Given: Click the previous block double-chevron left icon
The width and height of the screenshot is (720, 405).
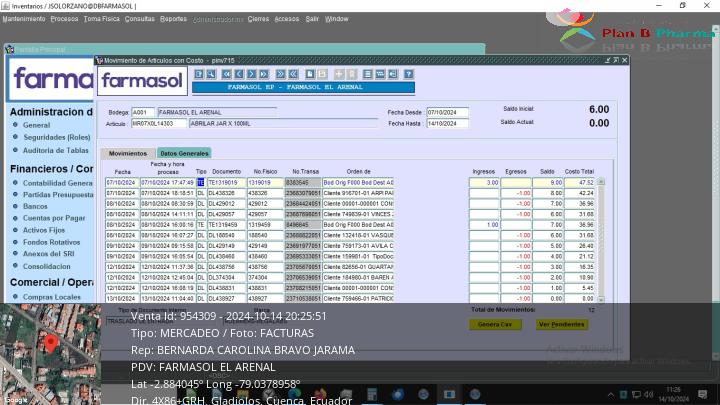Looking at the screenshot, I should [x=293, y=74].
